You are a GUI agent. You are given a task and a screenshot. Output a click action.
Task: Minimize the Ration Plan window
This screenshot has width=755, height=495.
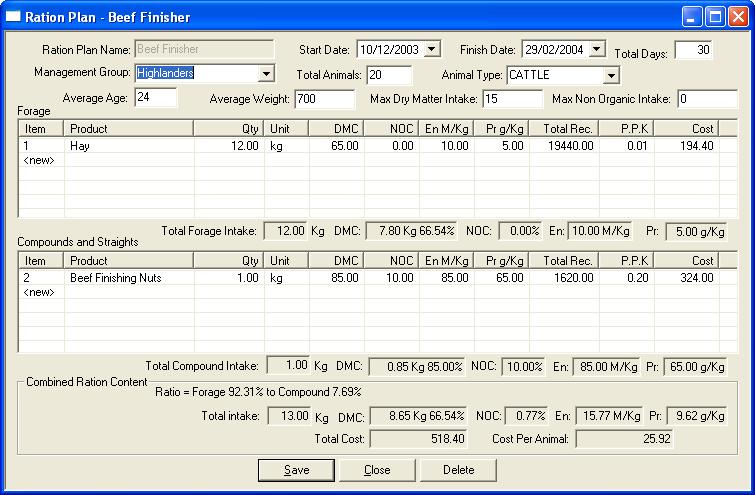[x=692, y=17]
